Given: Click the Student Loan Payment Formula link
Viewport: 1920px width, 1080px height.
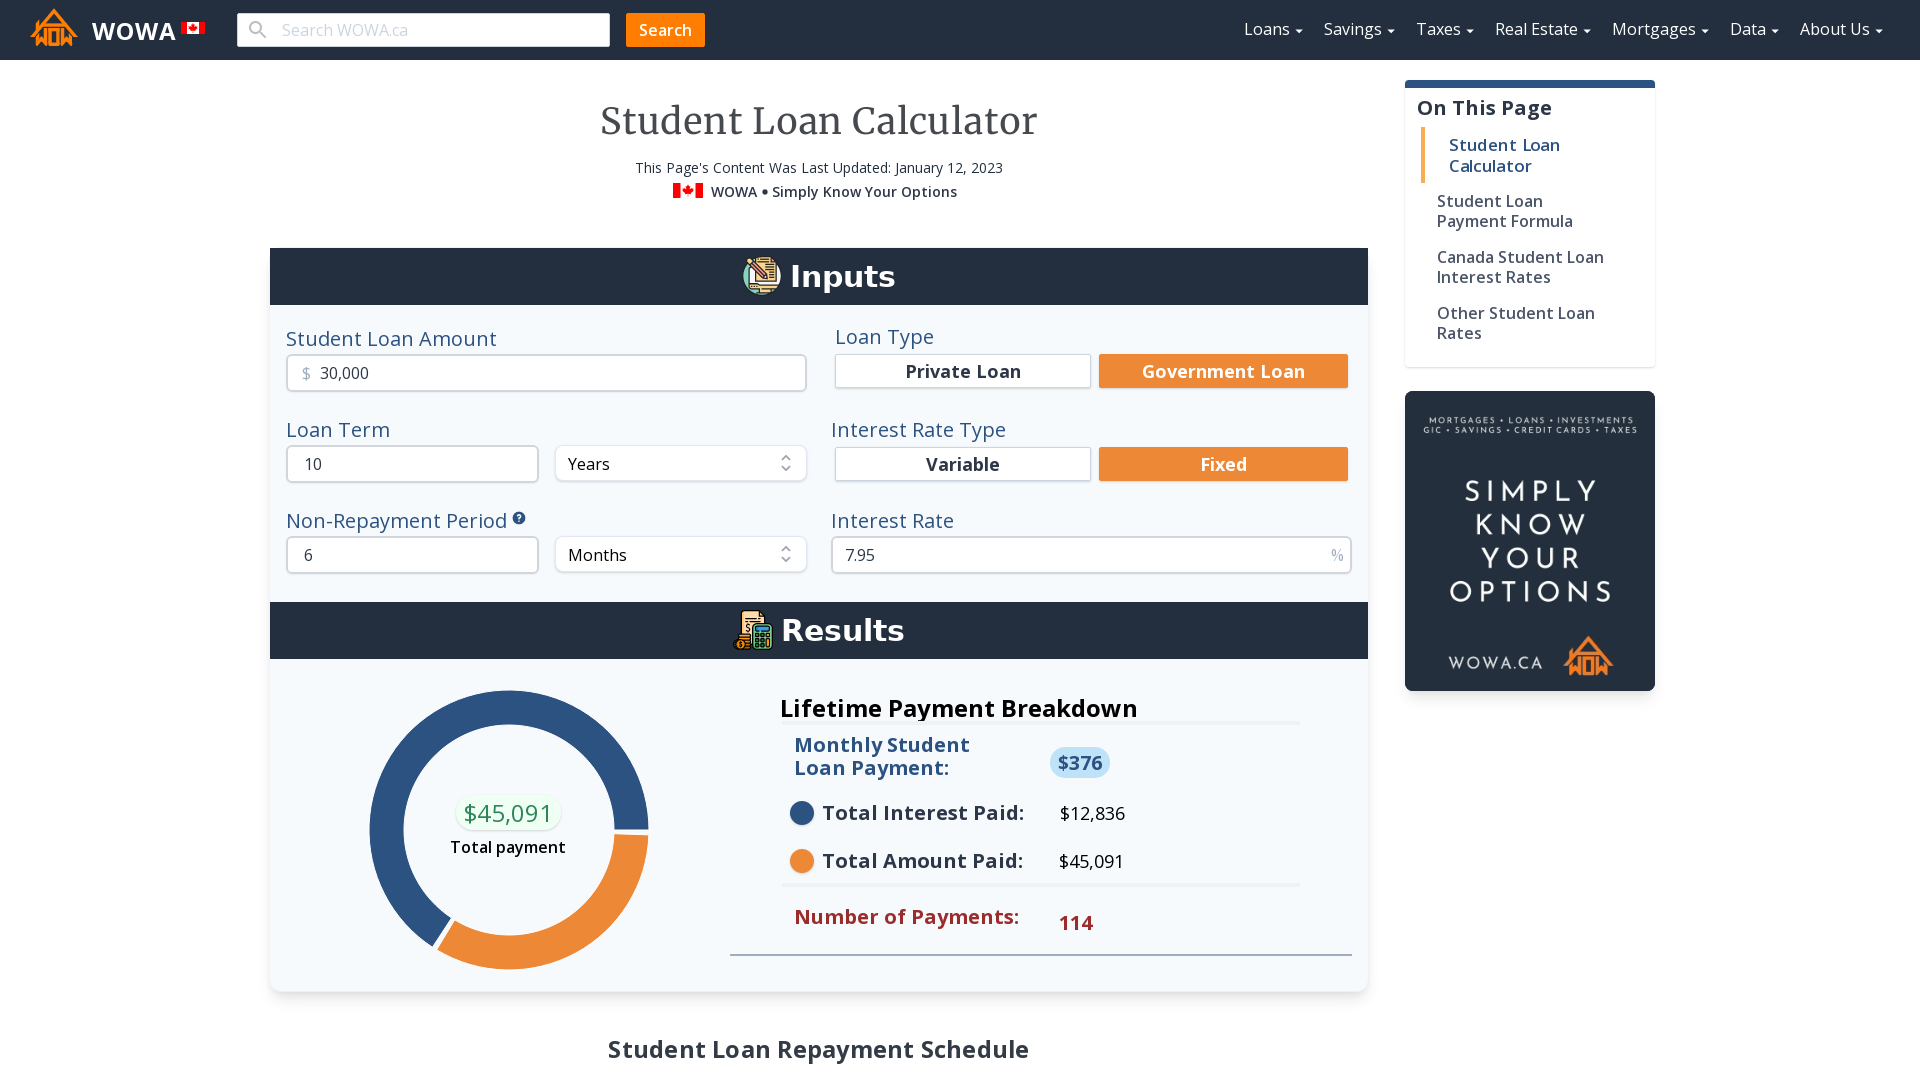Looking at the screenshot, I should pos(1505,210).
